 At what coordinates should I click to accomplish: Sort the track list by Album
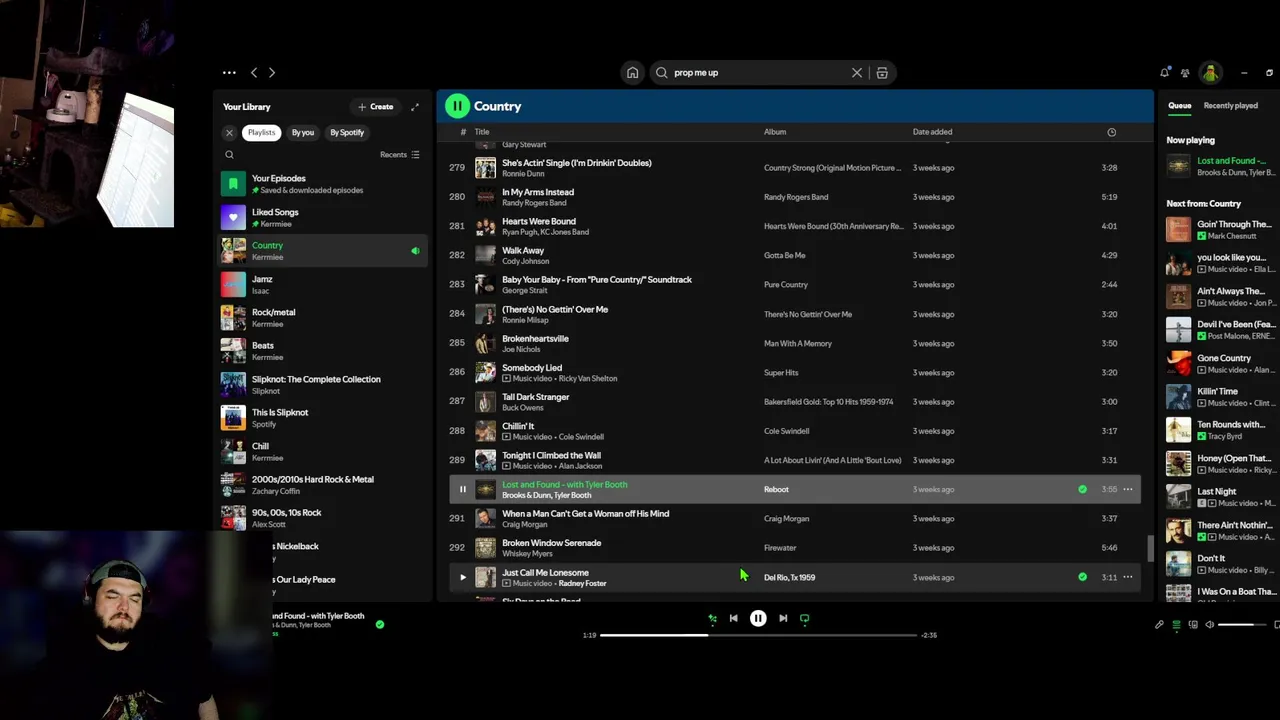click(775, 132)
